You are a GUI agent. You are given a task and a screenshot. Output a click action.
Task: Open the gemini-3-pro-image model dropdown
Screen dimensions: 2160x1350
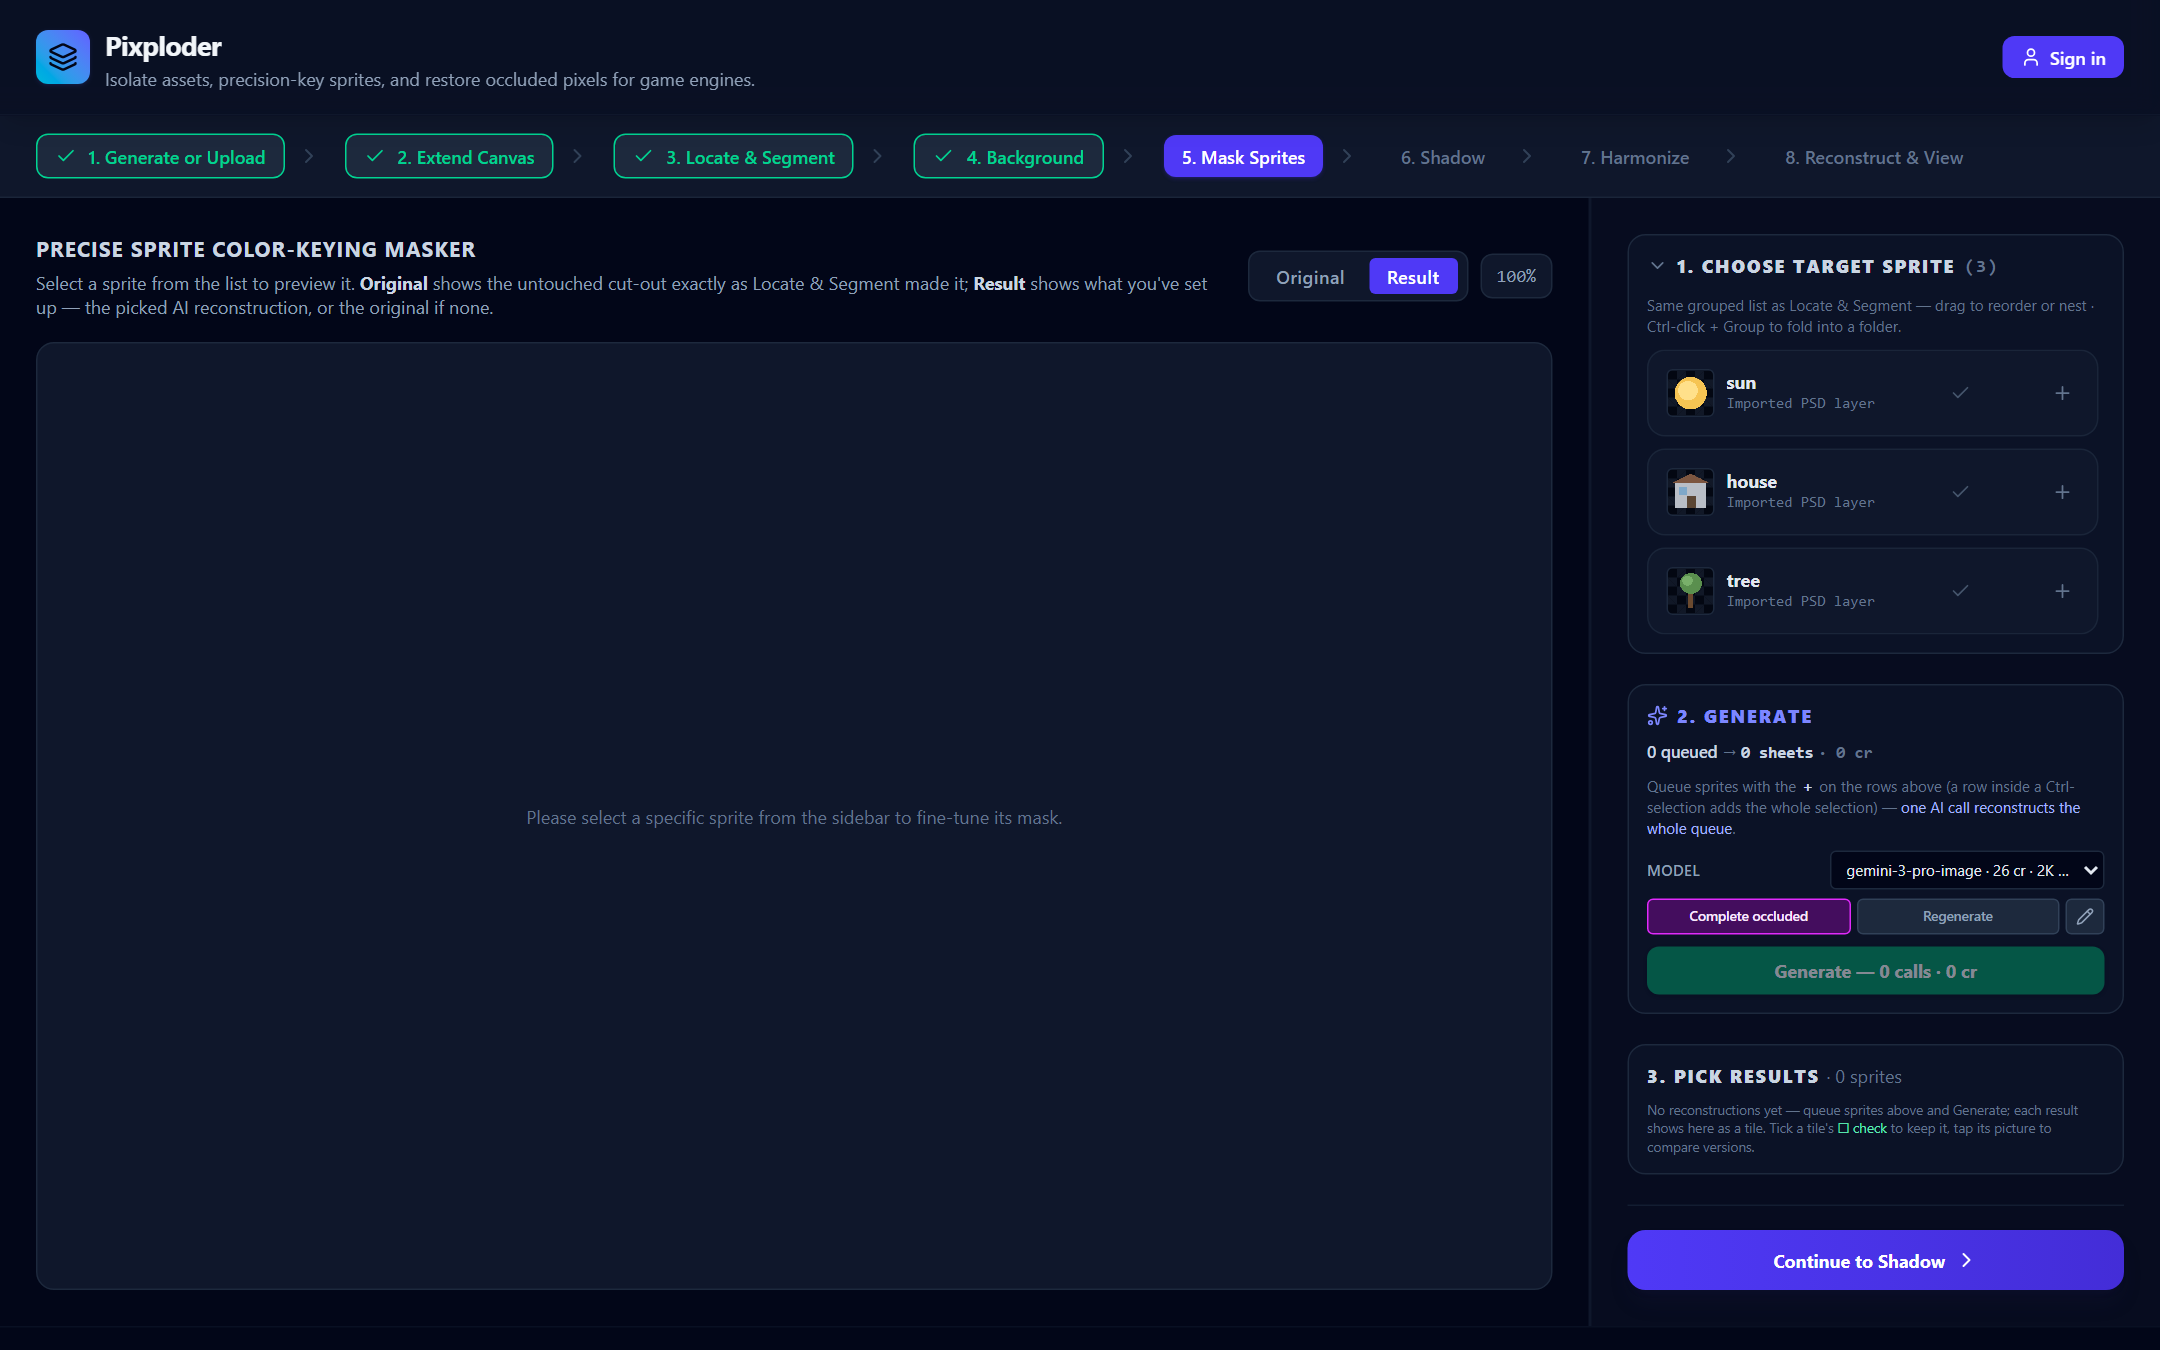[1966, 870]
